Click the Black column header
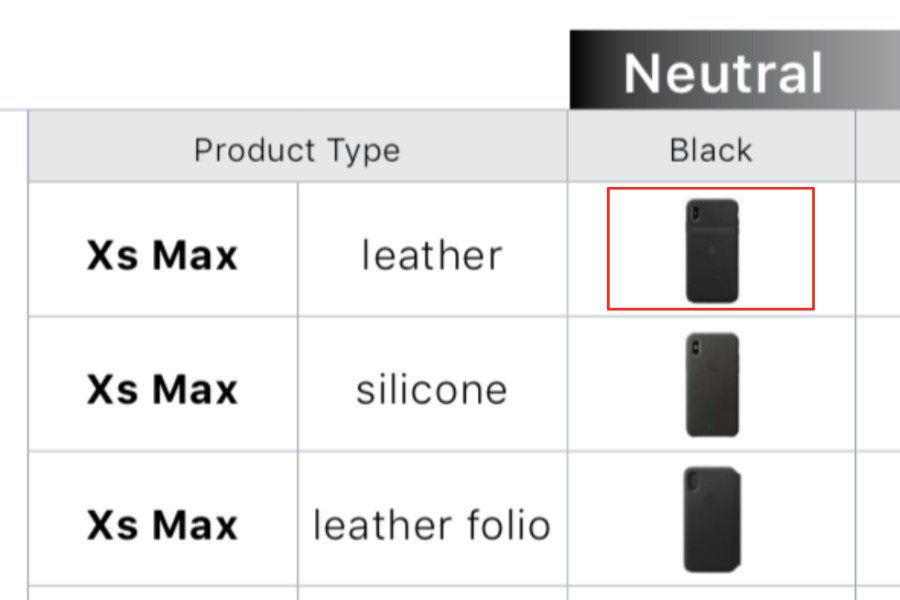Screen dimensions: 900x600 coord(711,151)
